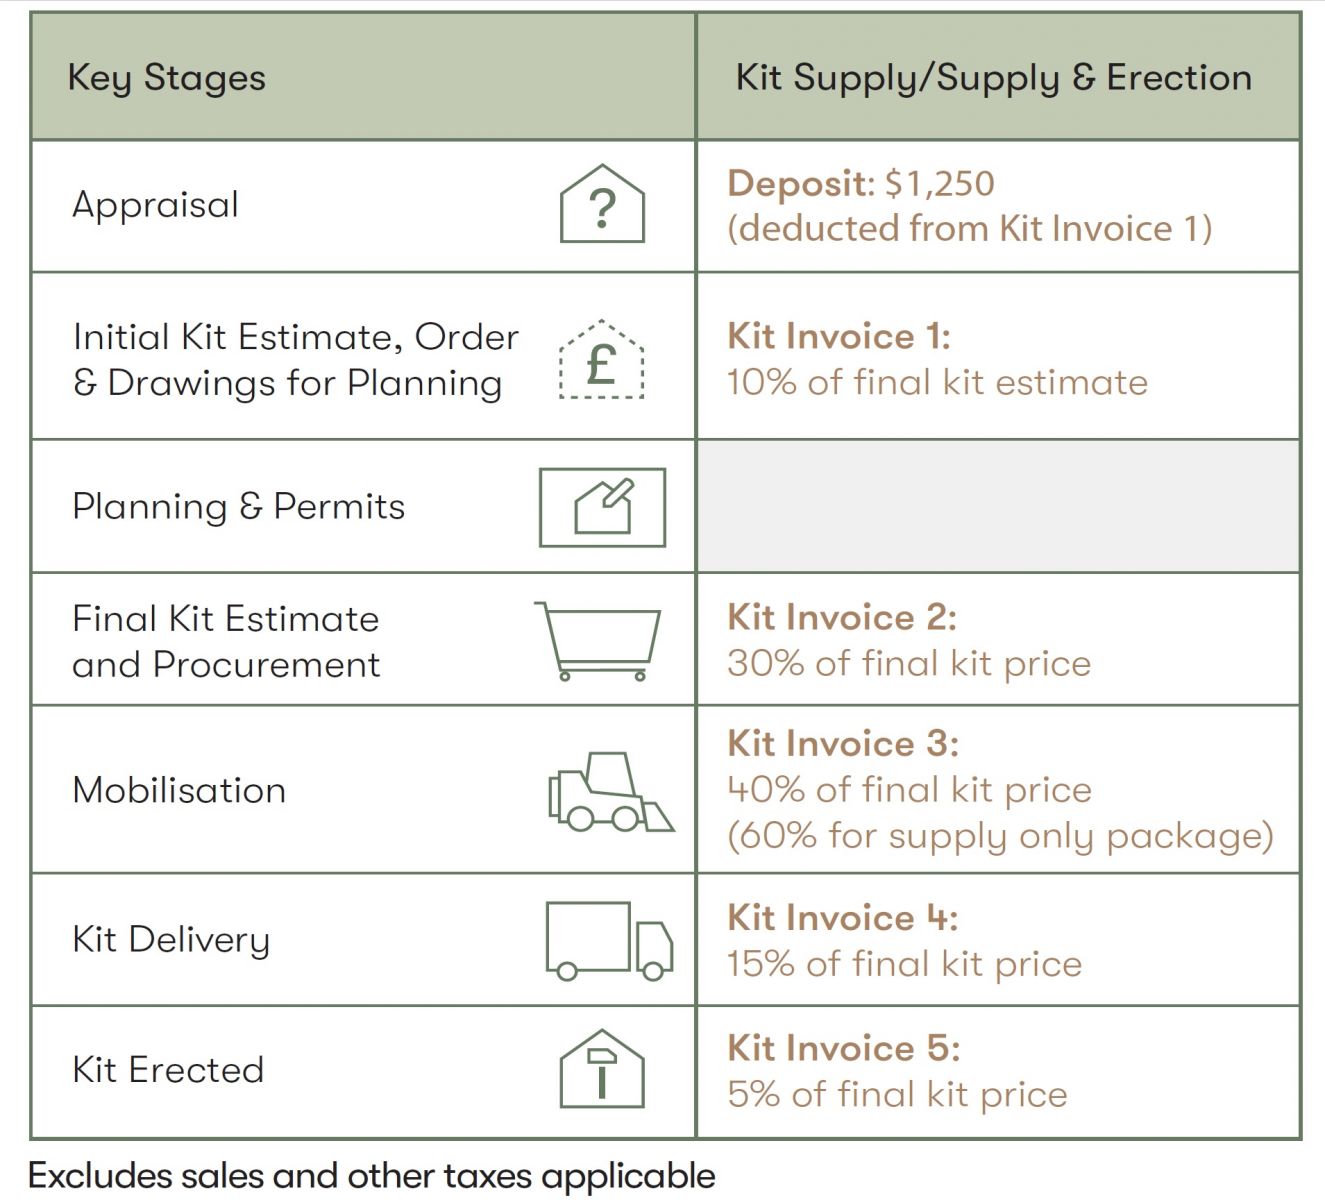Select the Kit Invoice 1 heading
Screen dimensions: 1325x1200
click(x=838, y=336)
